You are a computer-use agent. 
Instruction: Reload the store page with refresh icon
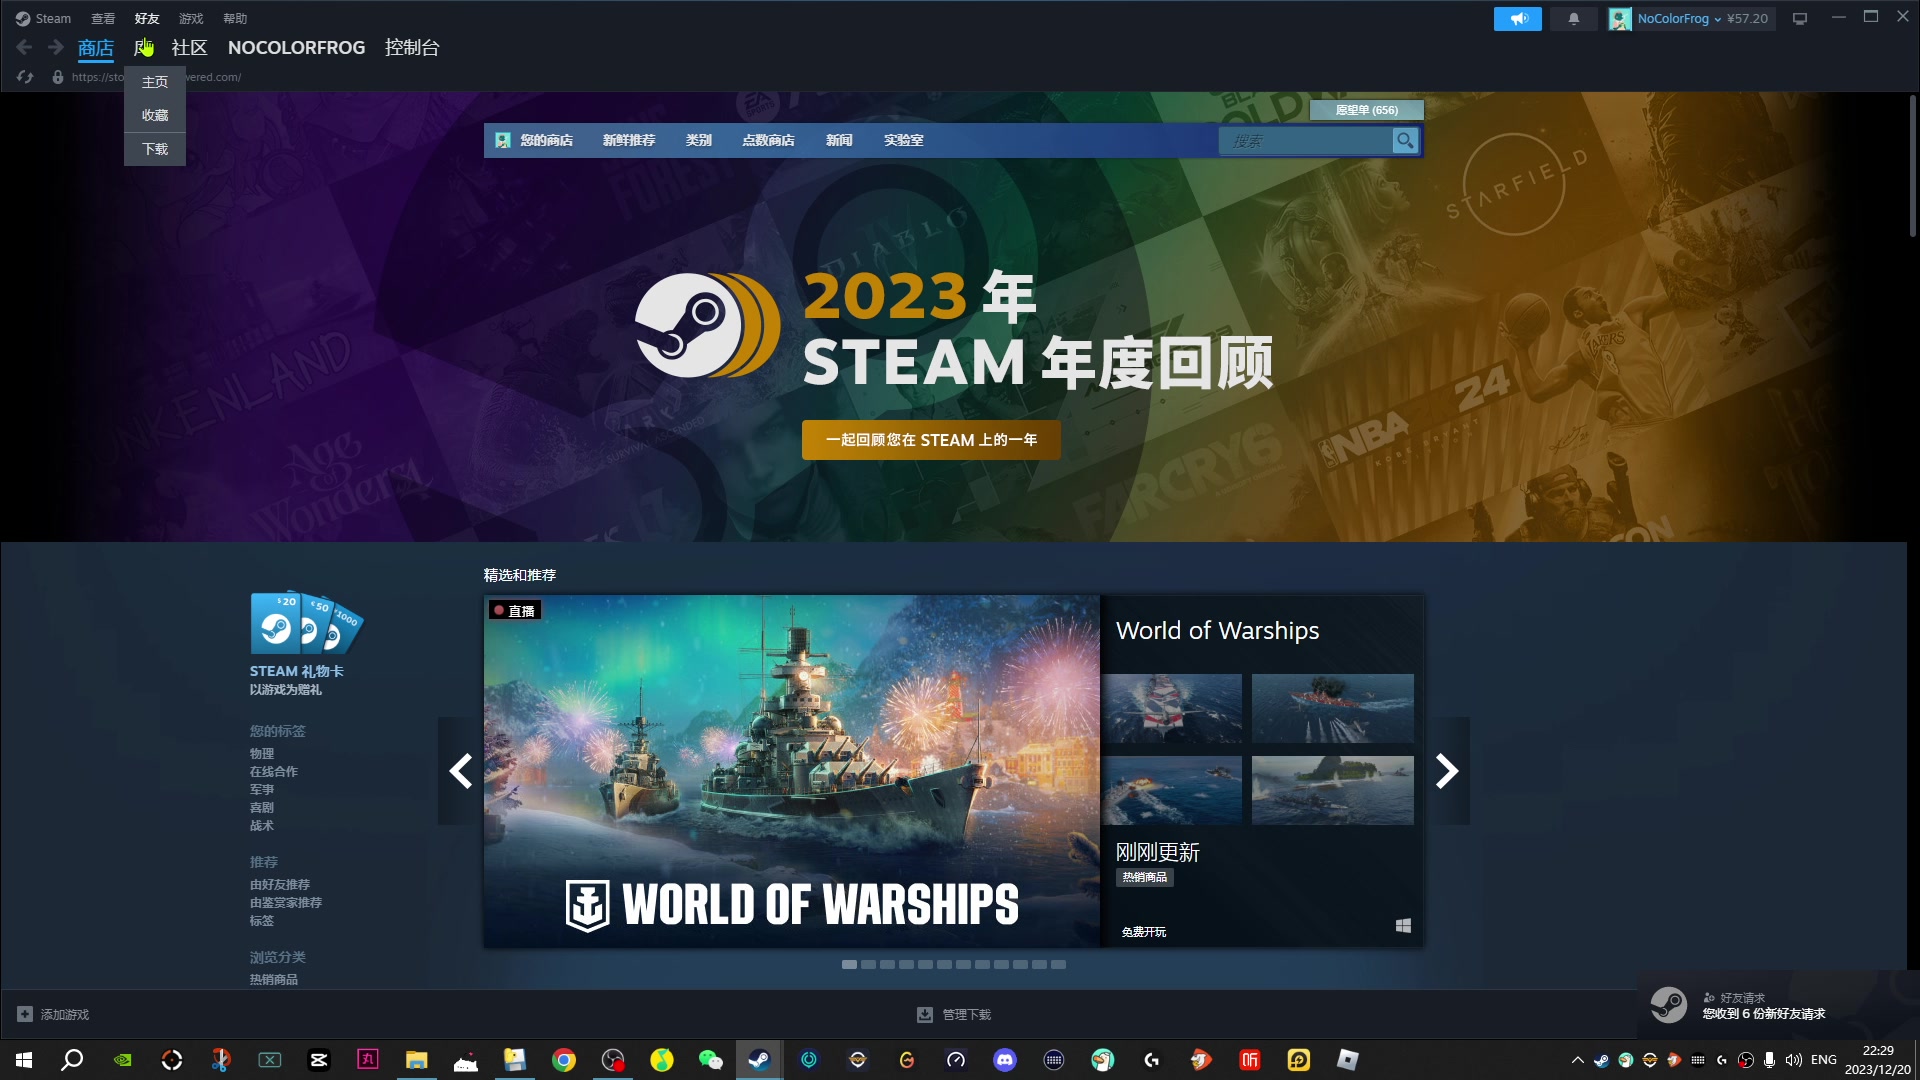point(25,77)
